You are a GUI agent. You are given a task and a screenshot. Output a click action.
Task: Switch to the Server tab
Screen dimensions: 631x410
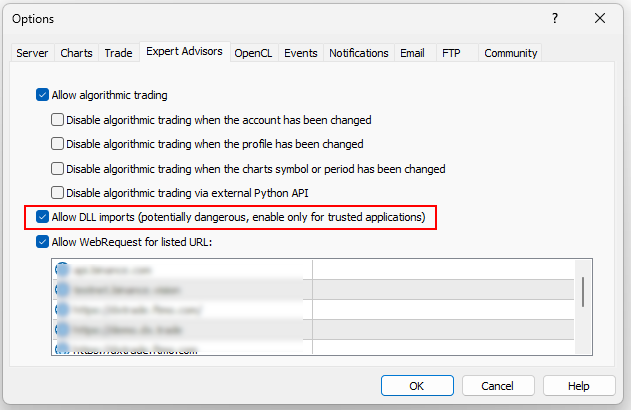tap(32, 53)
